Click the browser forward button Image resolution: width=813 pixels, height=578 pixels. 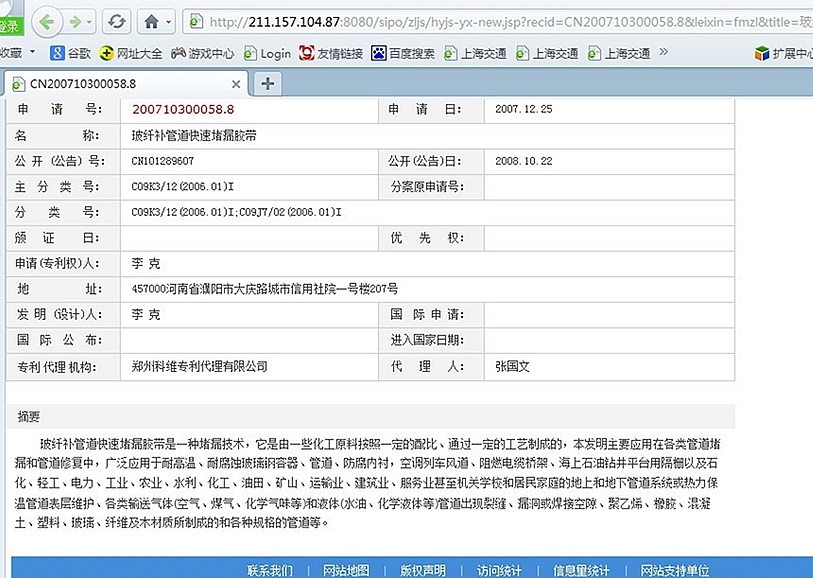tap(77, 21)
